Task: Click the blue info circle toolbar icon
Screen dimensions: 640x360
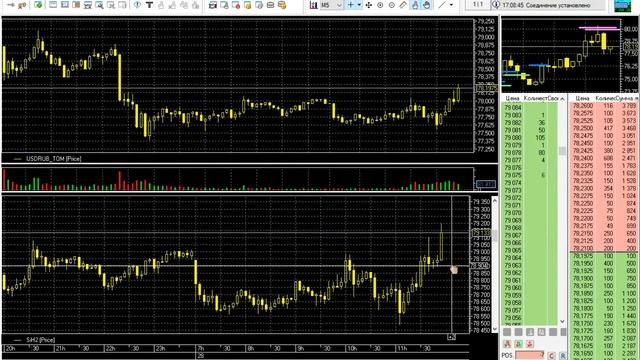Action: point(137,5)
